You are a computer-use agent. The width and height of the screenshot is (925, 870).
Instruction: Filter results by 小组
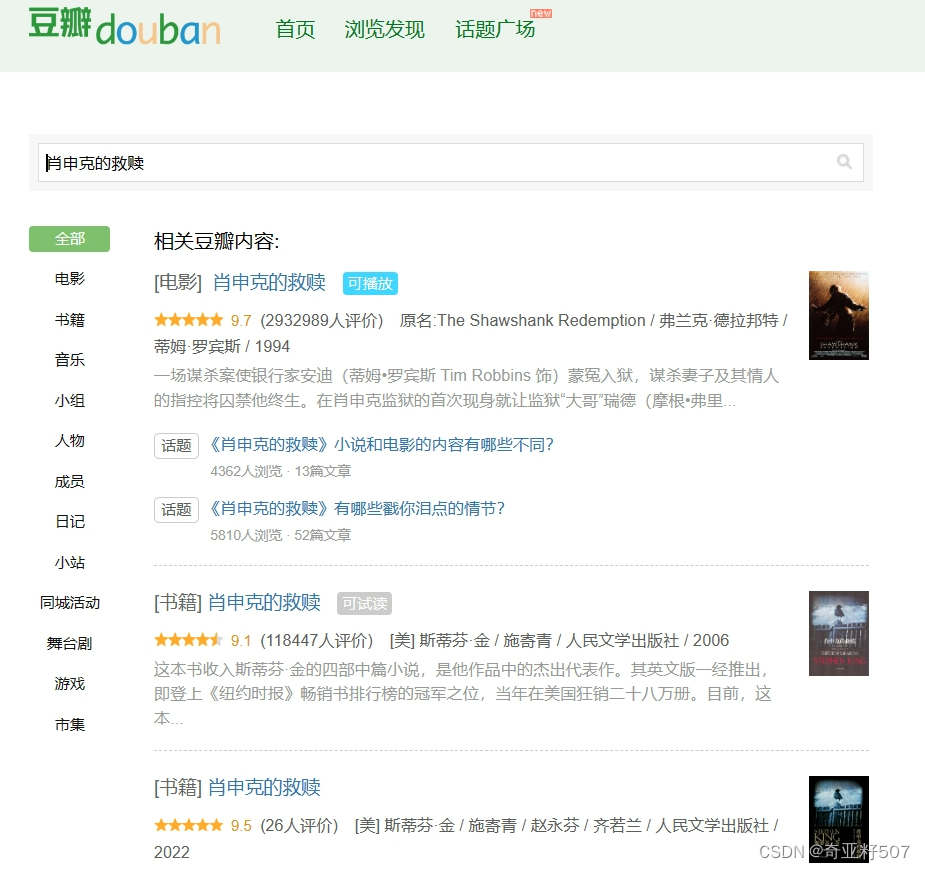pyautogui.click(x=70, y=400)
